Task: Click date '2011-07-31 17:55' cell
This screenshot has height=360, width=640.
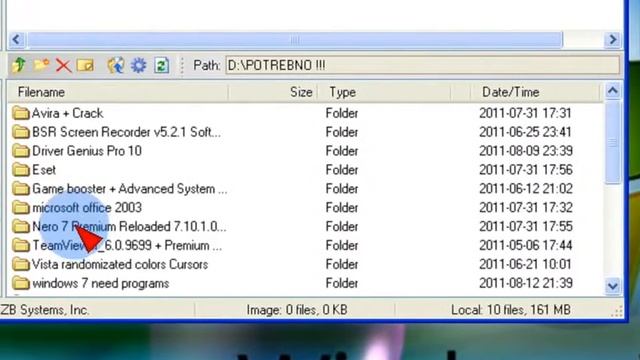Action: [526, 227]
